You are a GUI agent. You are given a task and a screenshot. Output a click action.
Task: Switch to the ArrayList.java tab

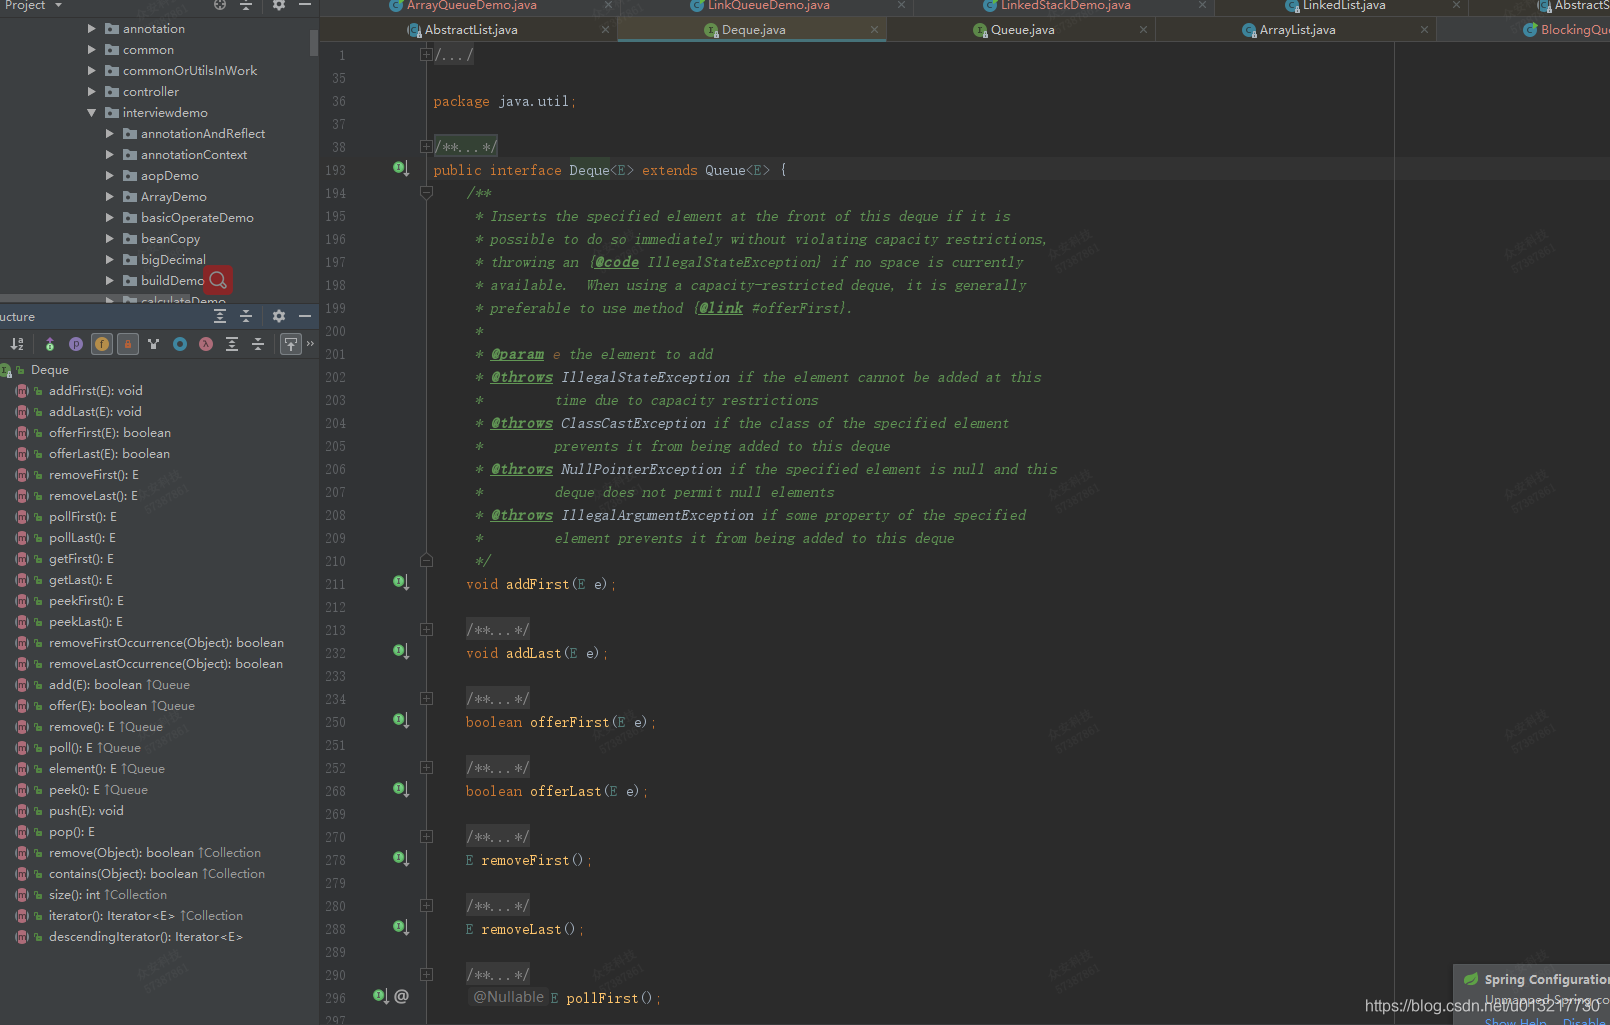click(x=1297, y=30)
